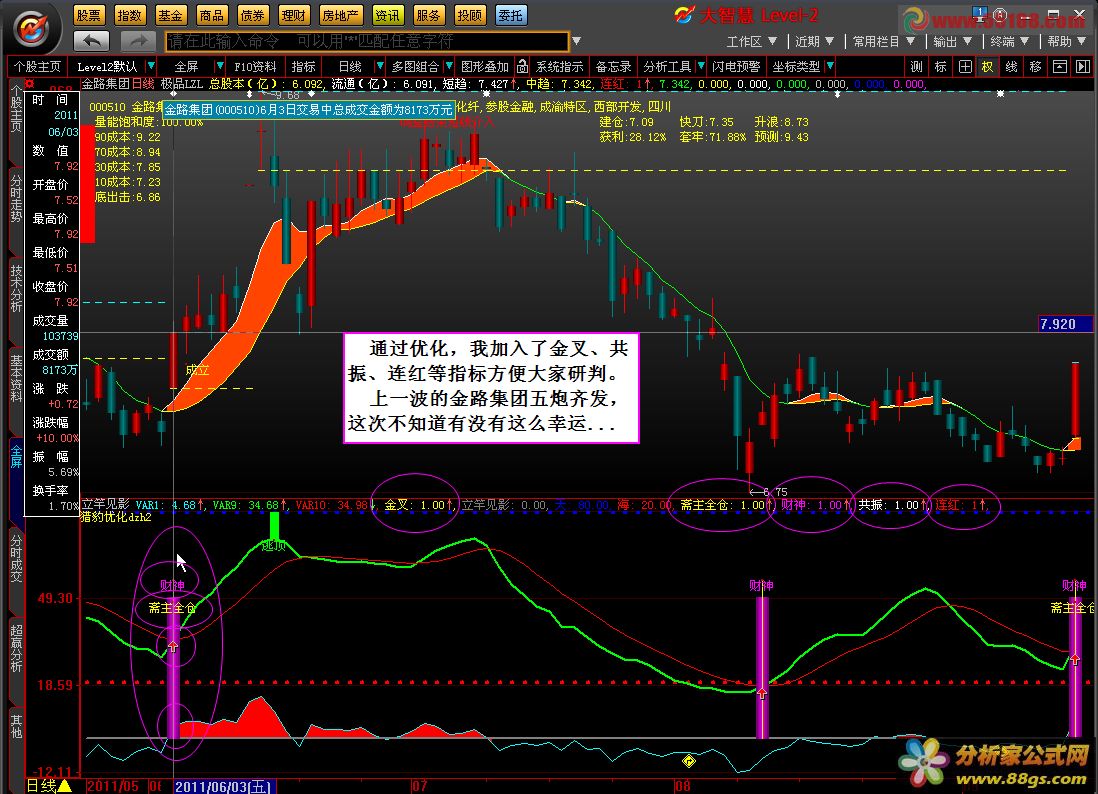Open the 委托 trading order button

click(511, 15)
